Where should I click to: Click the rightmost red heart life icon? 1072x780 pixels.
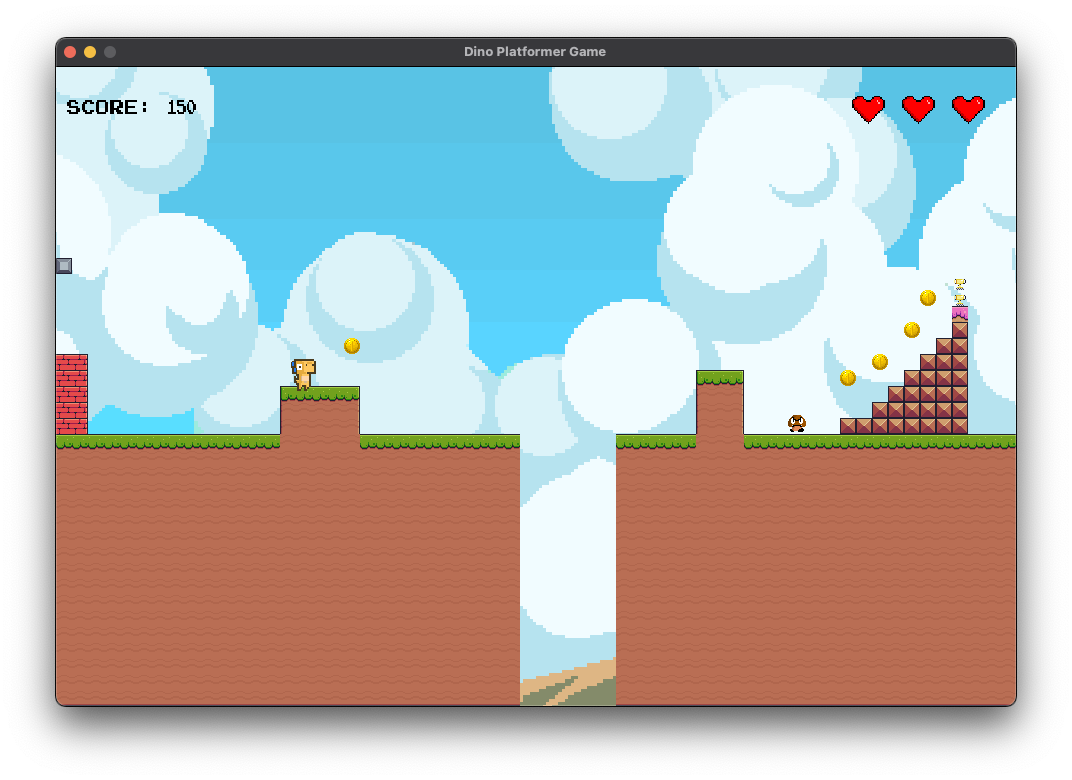(968, 109)
